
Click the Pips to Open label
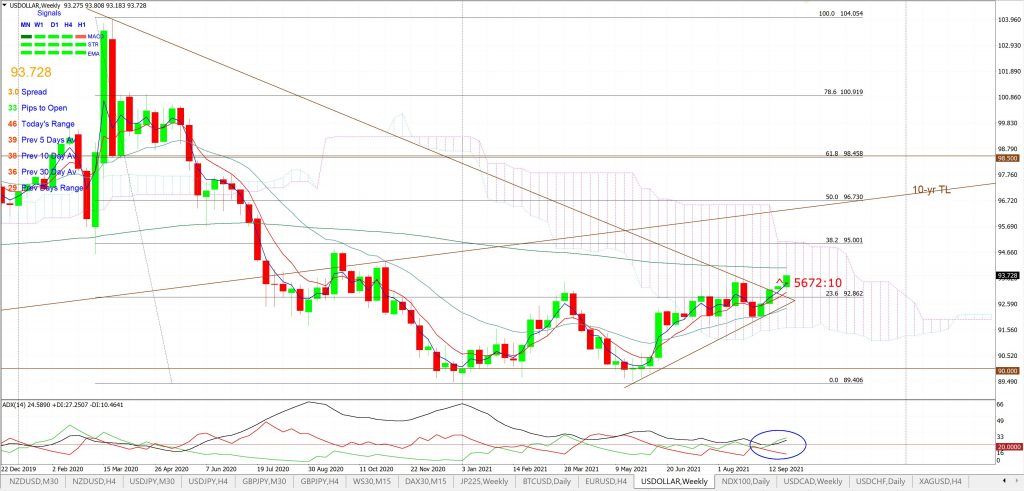tap(44, 108)
